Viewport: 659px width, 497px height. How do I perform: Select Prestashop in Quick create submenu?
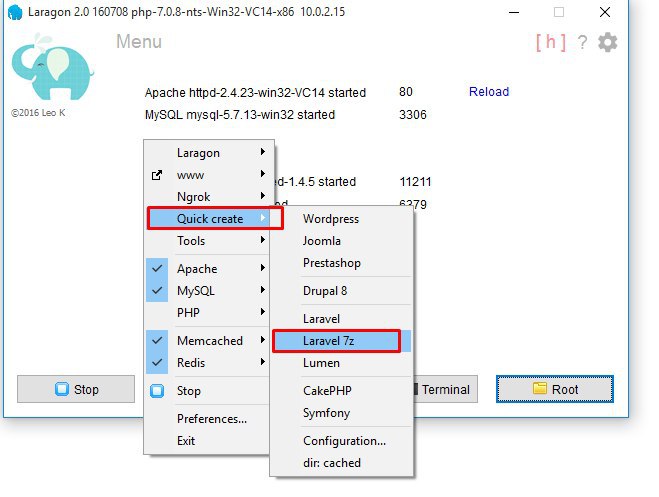coord(342,263)
